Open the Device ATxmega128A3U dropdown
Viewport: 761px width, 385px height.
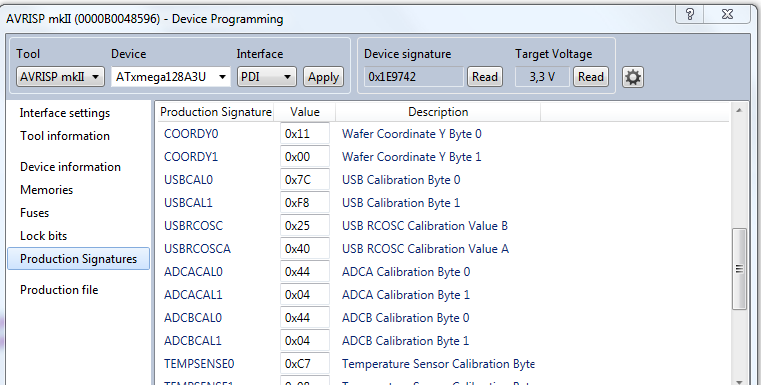tap(171, 77)
